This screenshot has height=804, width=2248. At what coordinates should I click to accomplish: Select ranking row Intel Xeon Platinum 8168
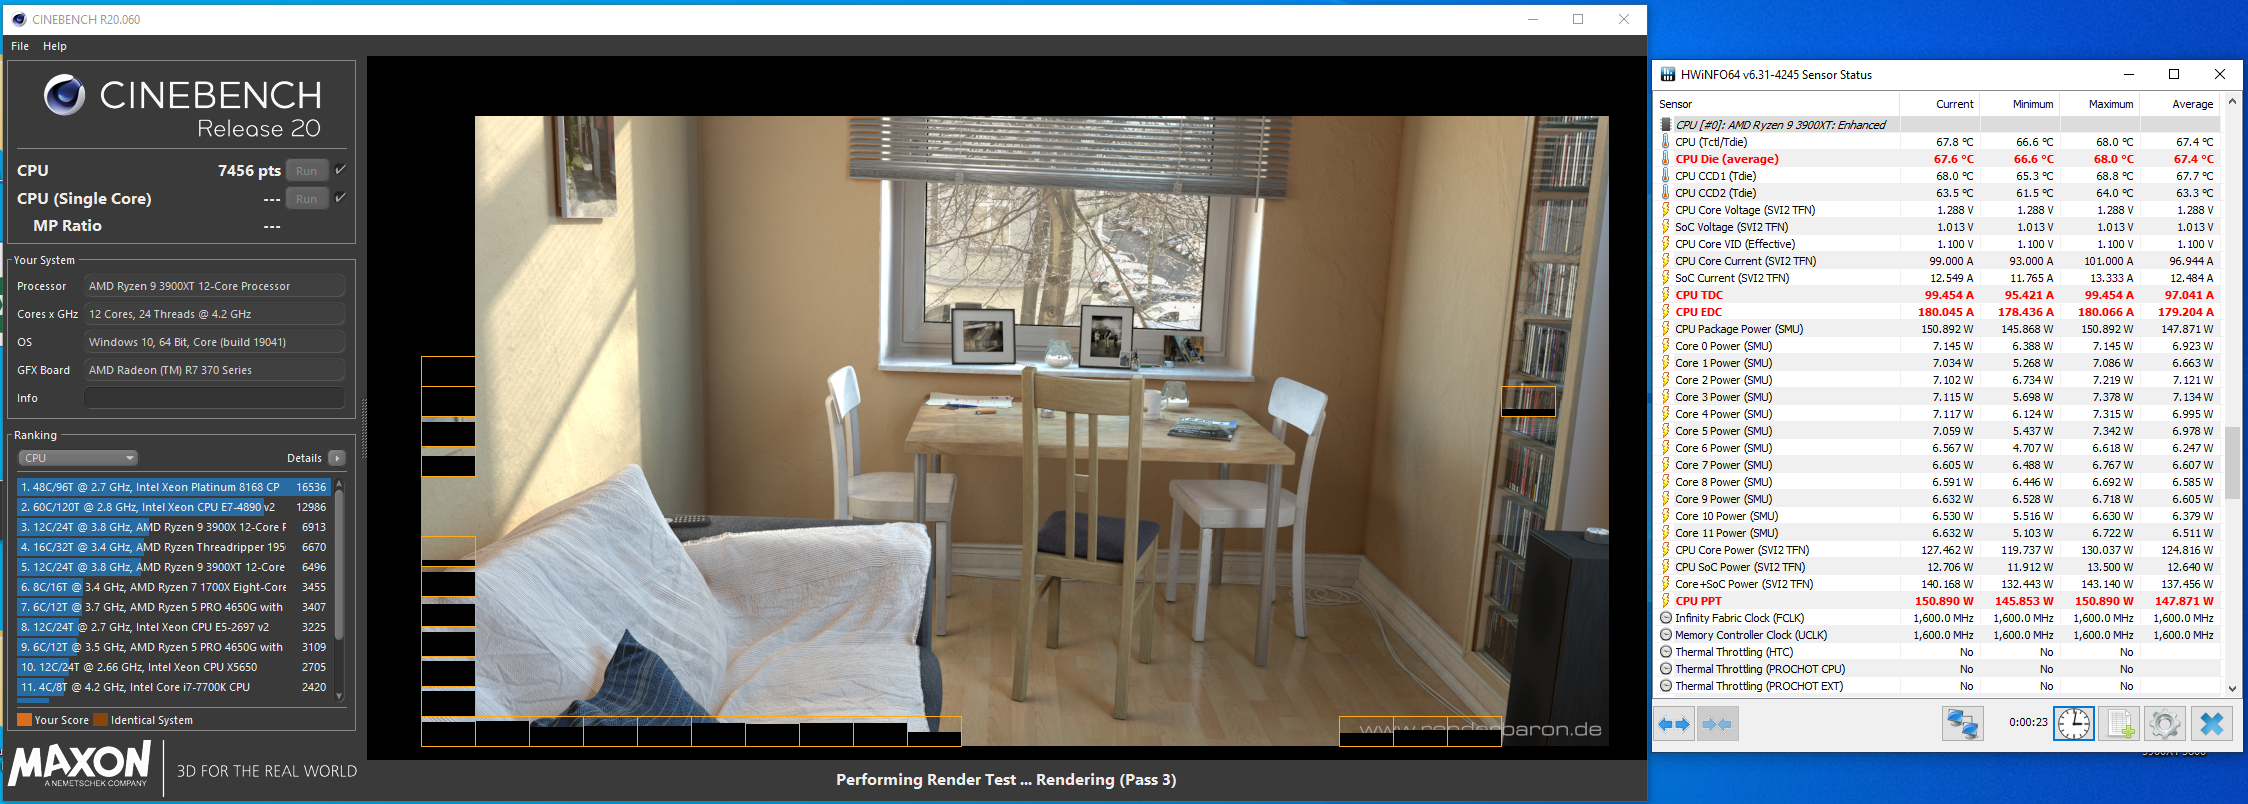coord(174,487)
